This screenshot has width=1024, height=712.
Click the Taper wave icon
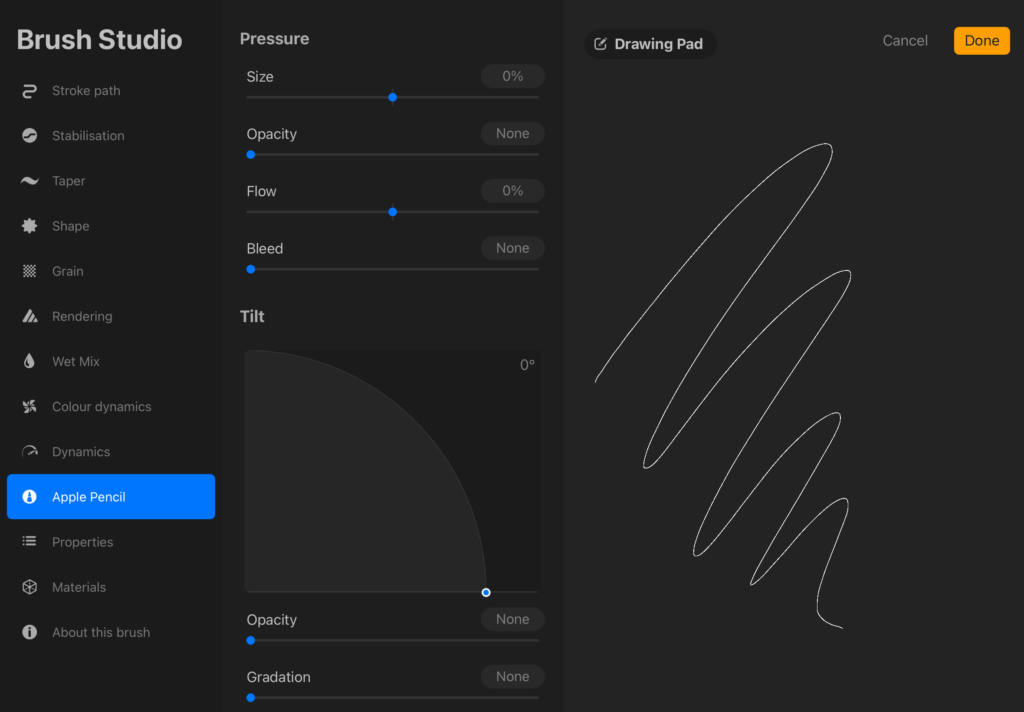pos(29,181)
